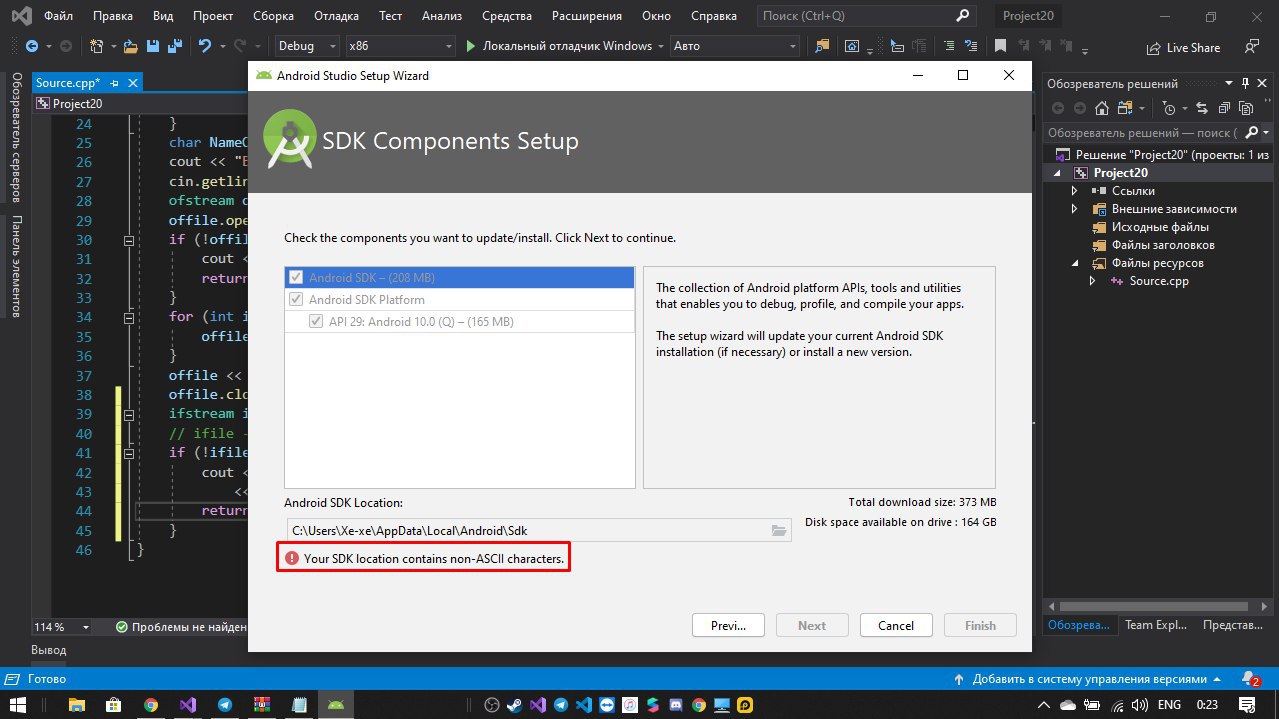This screenshot has height=719, width=1279.
Task: Select Исходные файлы in Solution Explorer
Action: [x=1160, y=227]
